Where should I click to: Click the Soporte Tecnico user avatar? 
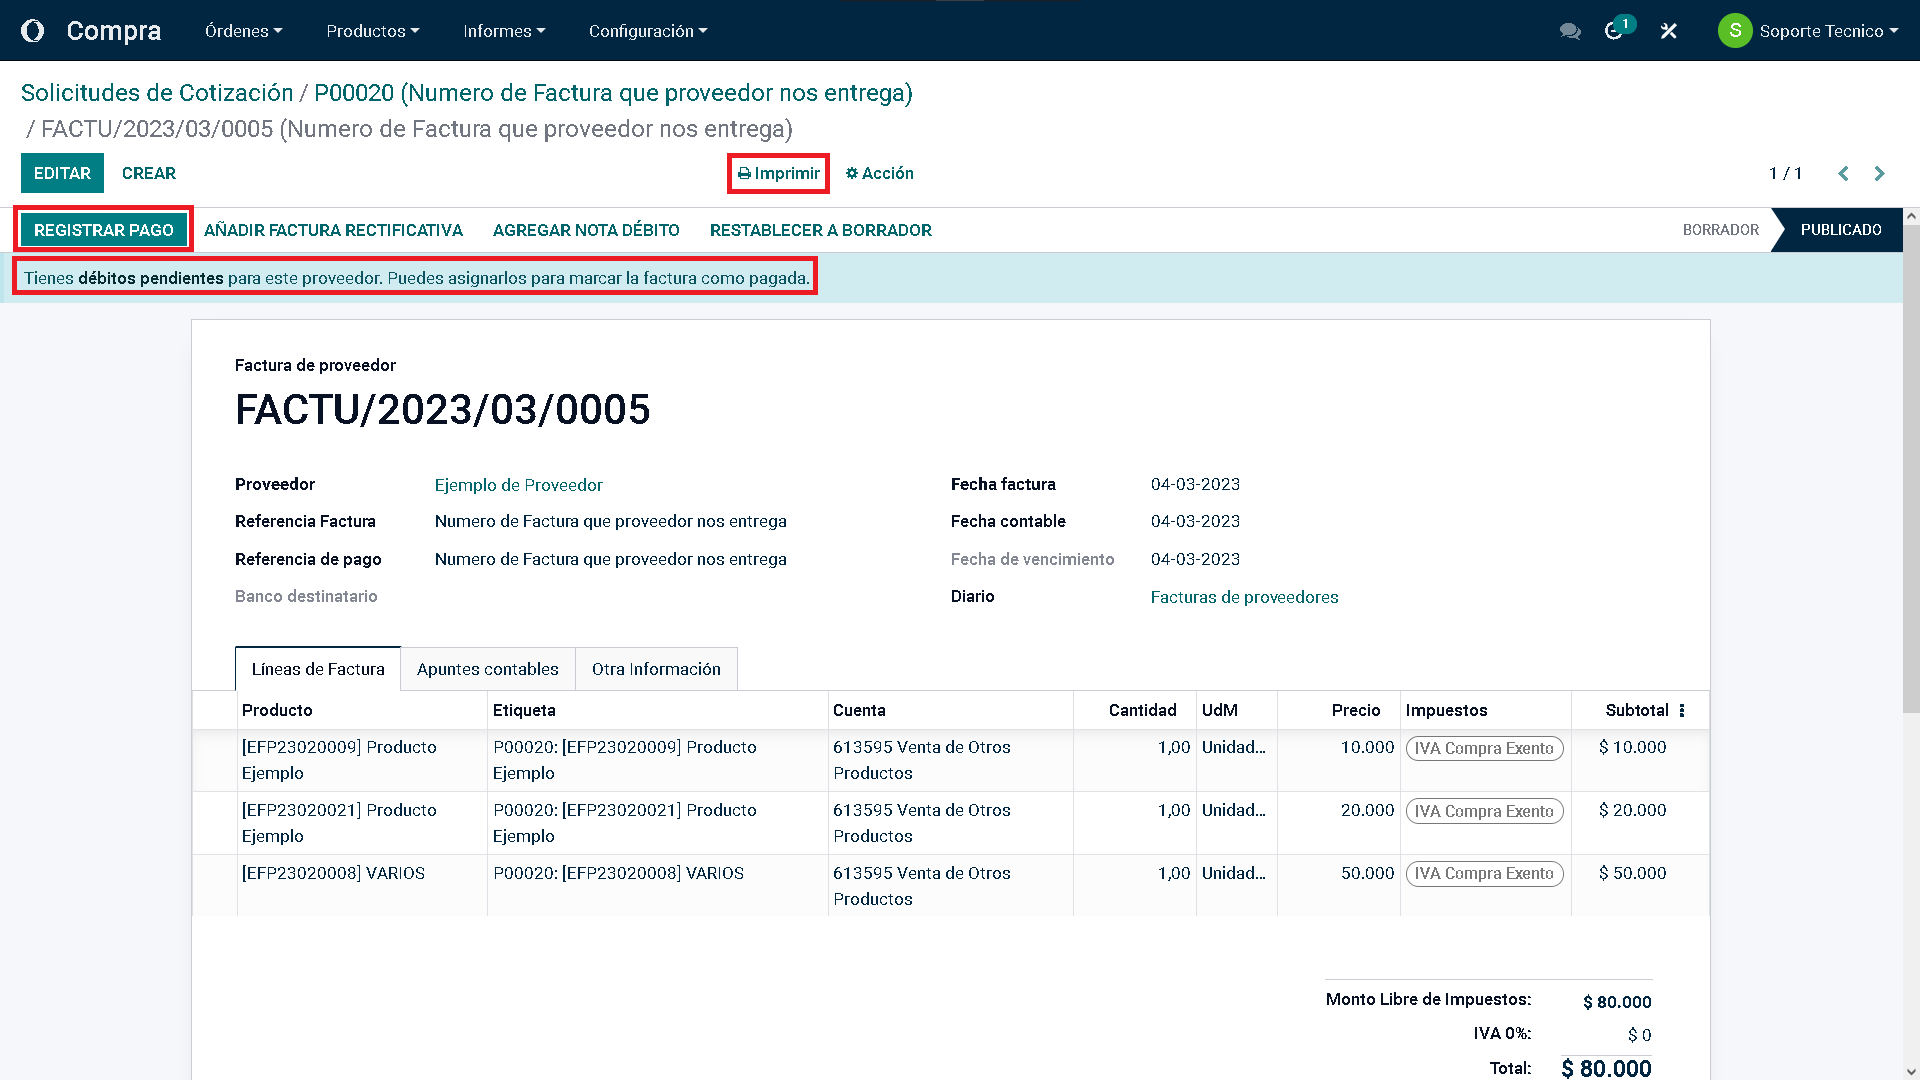pyautogui.click(x=1734, y=31)
